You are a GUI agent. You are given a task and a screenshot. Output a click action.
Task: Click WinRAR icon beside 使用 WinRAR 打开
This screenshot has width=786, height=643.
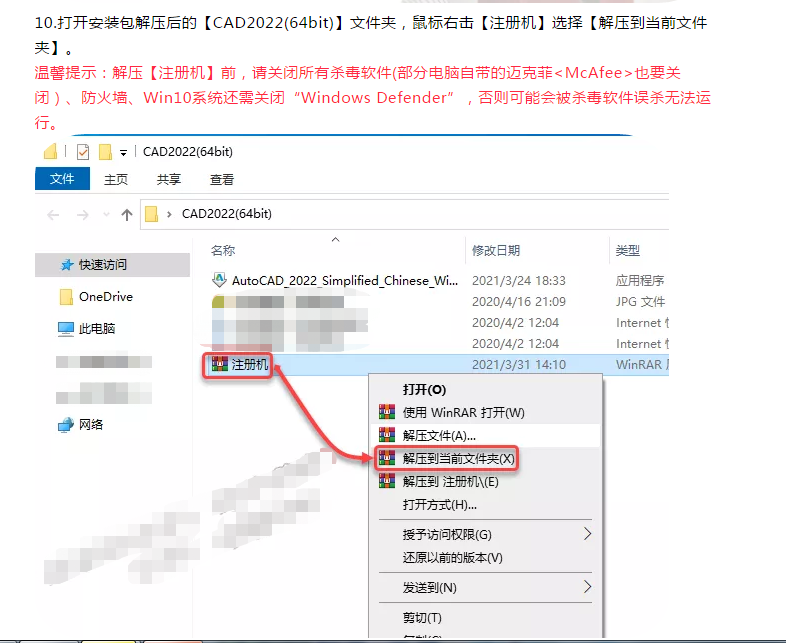click(387, 412)
